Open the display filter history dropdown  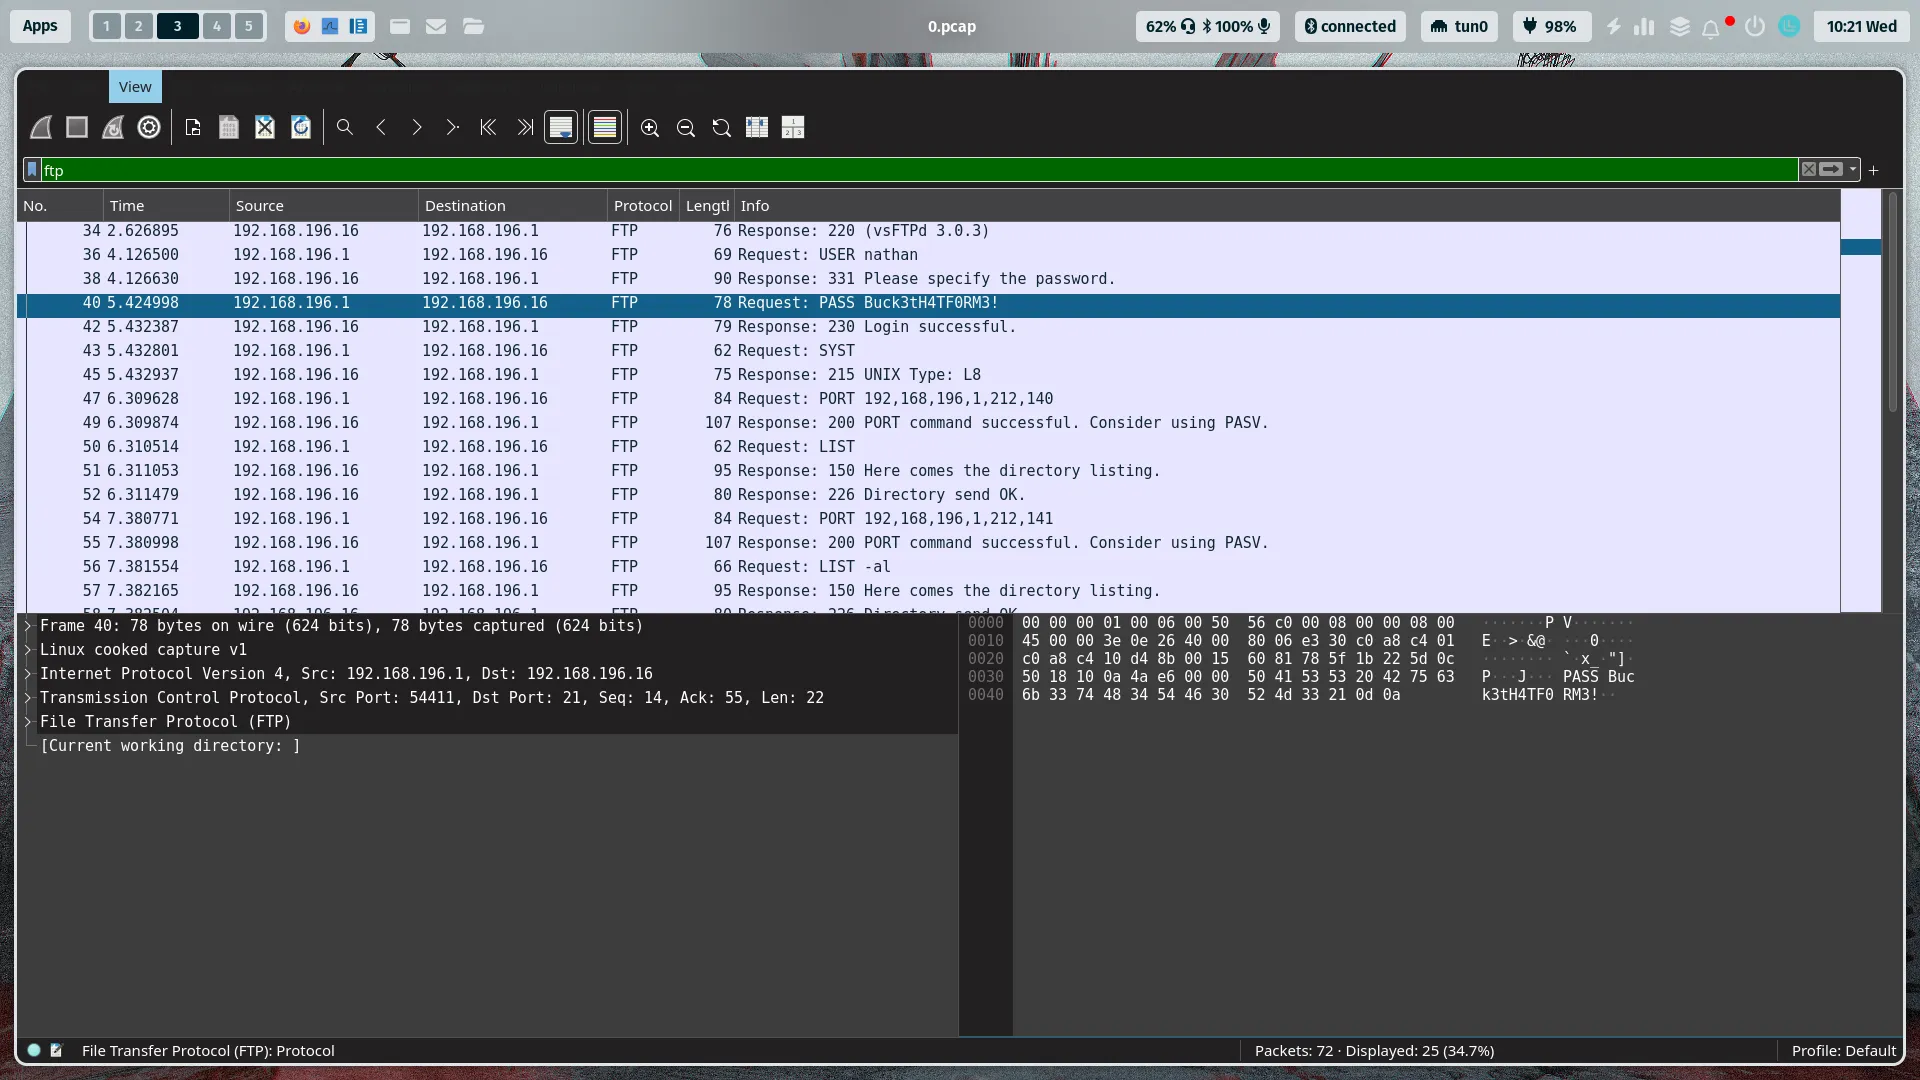[1853, 170]
